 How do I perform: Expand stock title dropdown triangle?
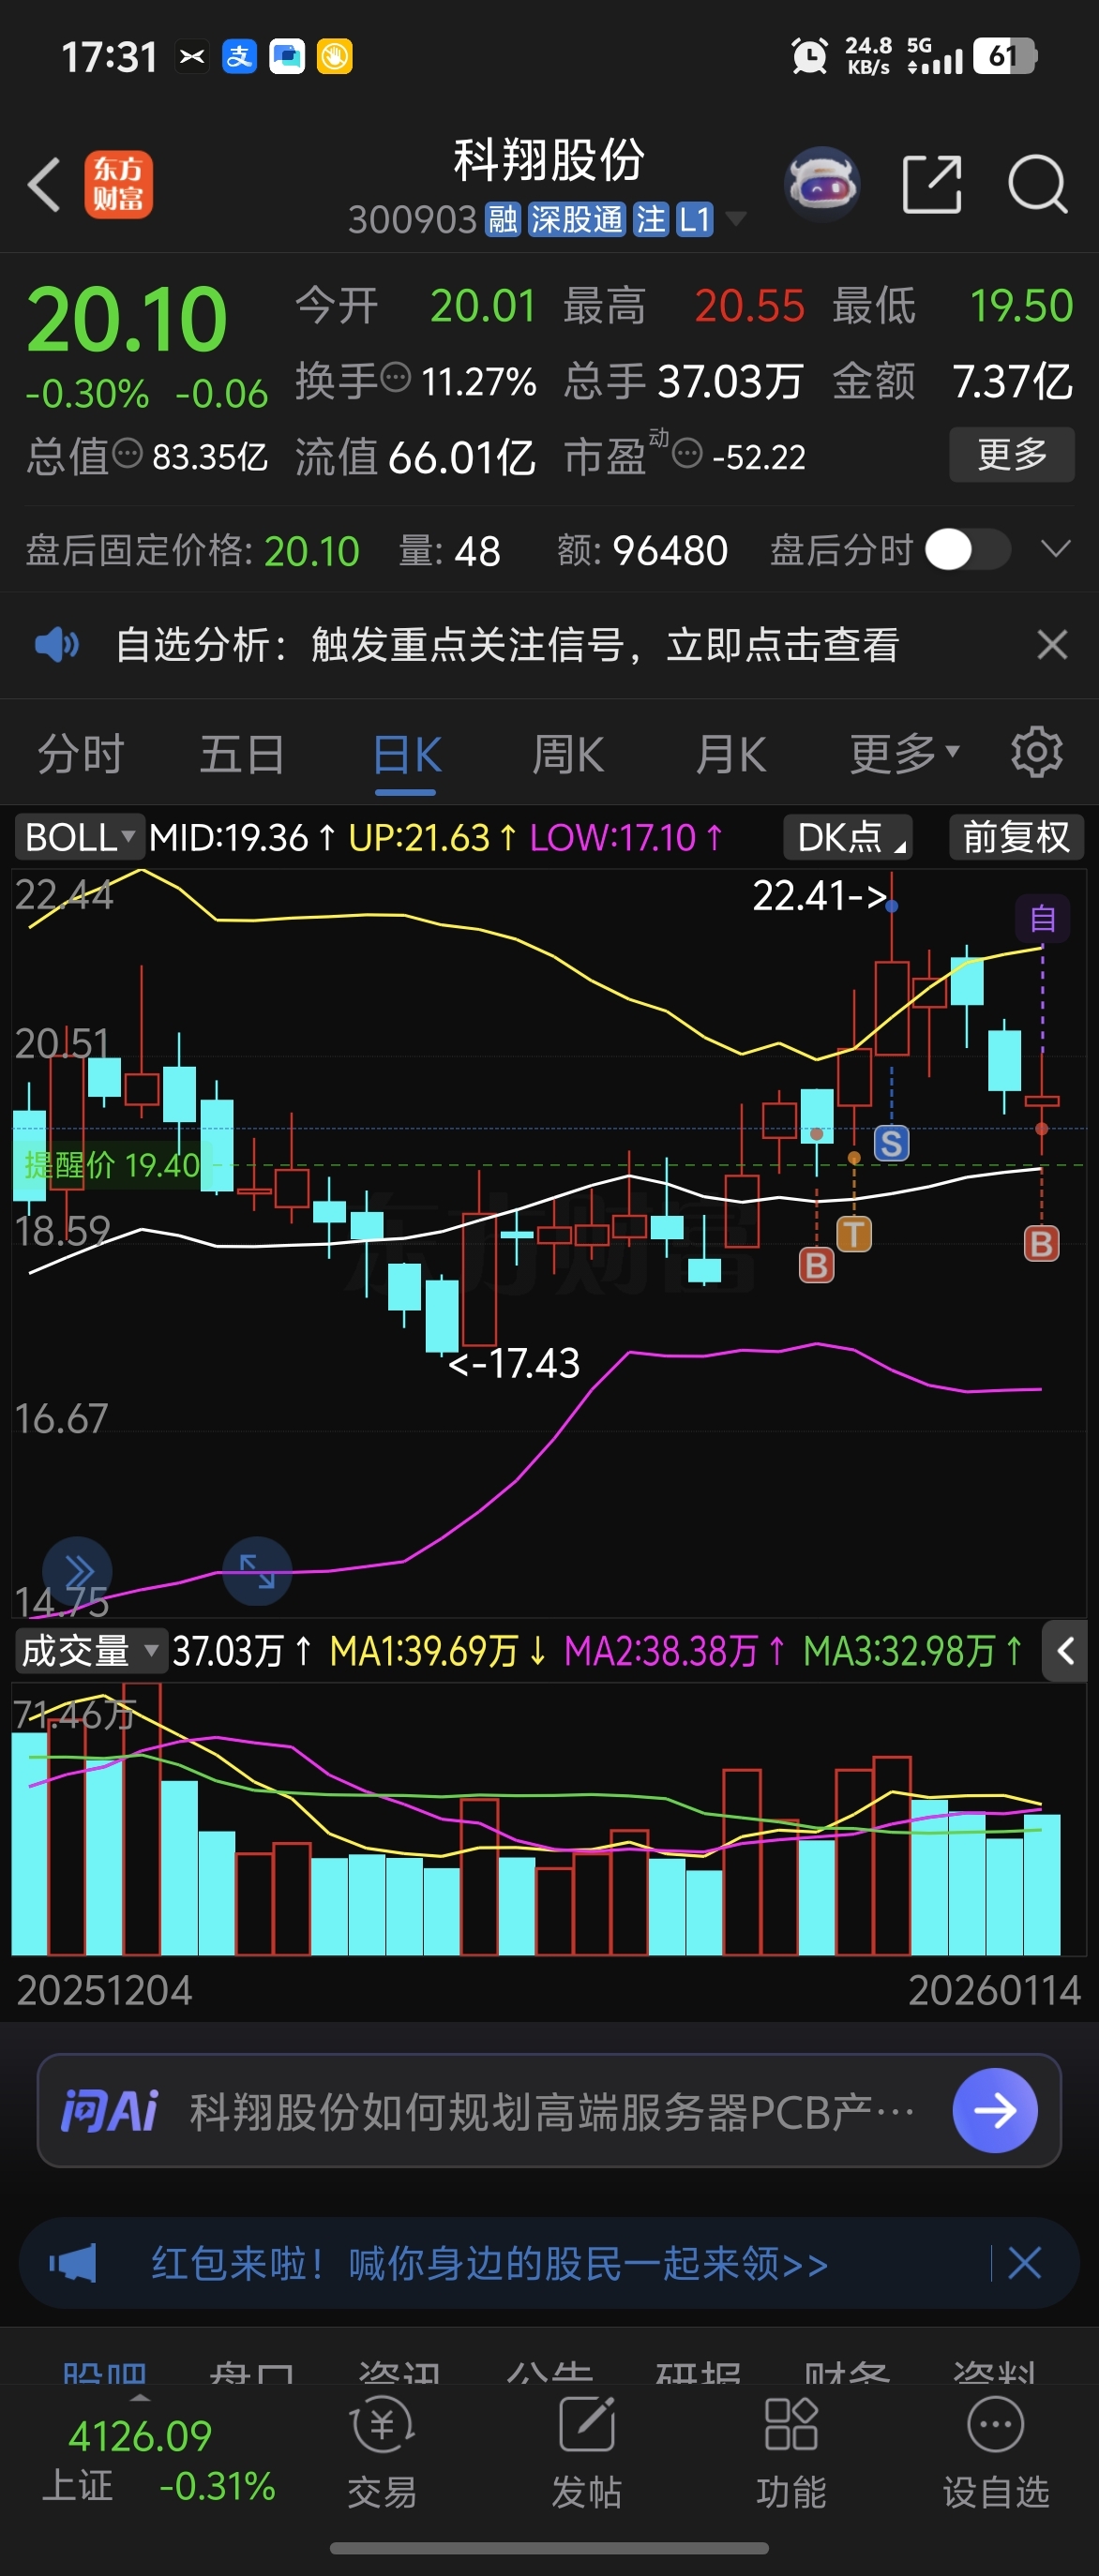tap(736, 218)
